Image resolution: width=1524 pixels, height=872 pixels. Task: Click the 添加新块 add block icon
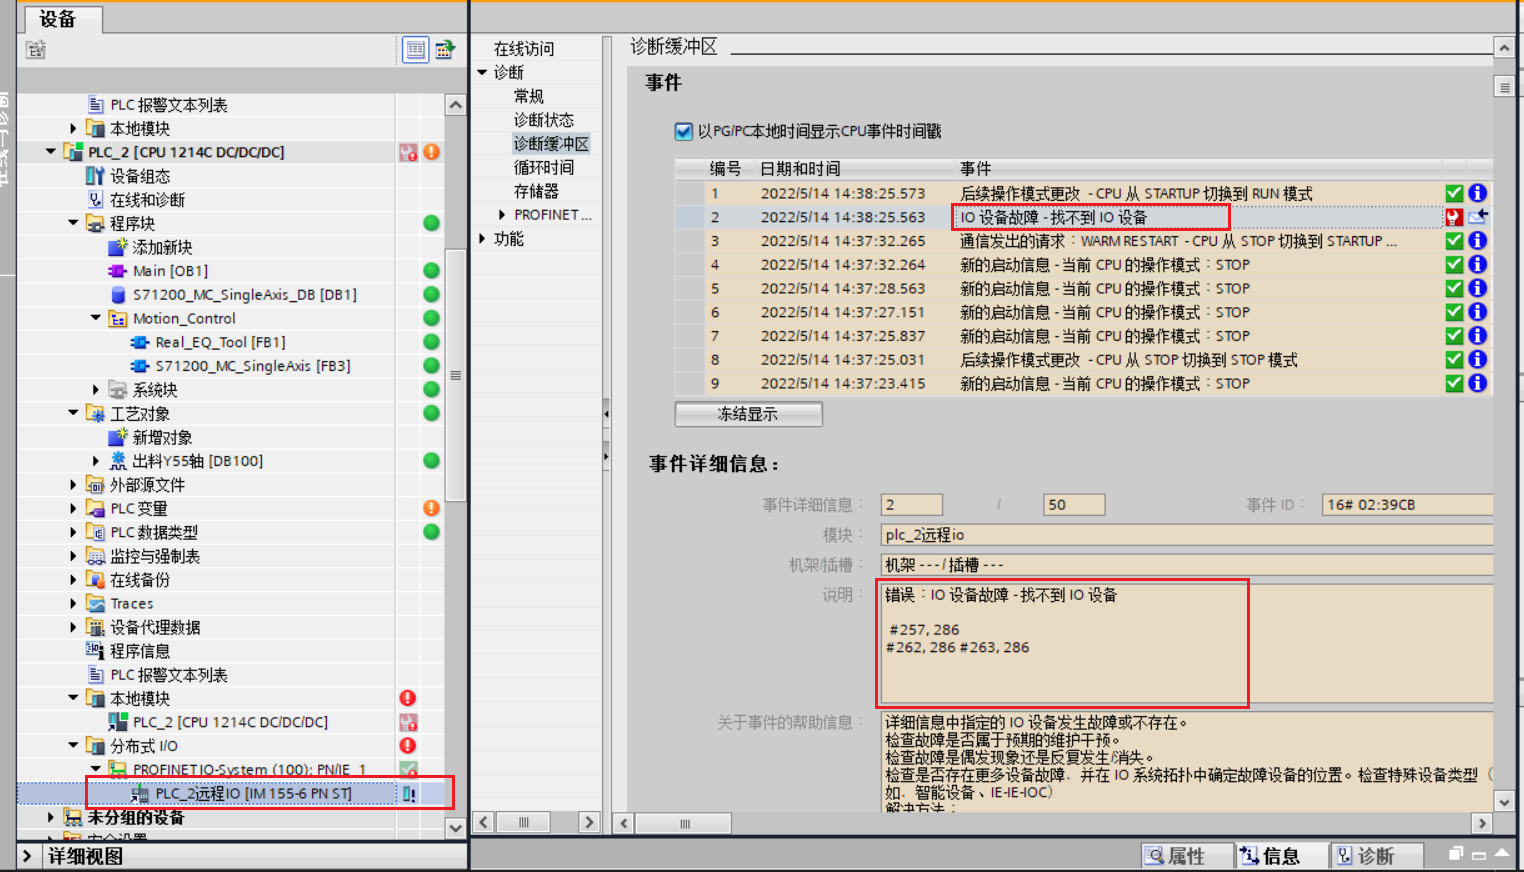coord(117,247)
